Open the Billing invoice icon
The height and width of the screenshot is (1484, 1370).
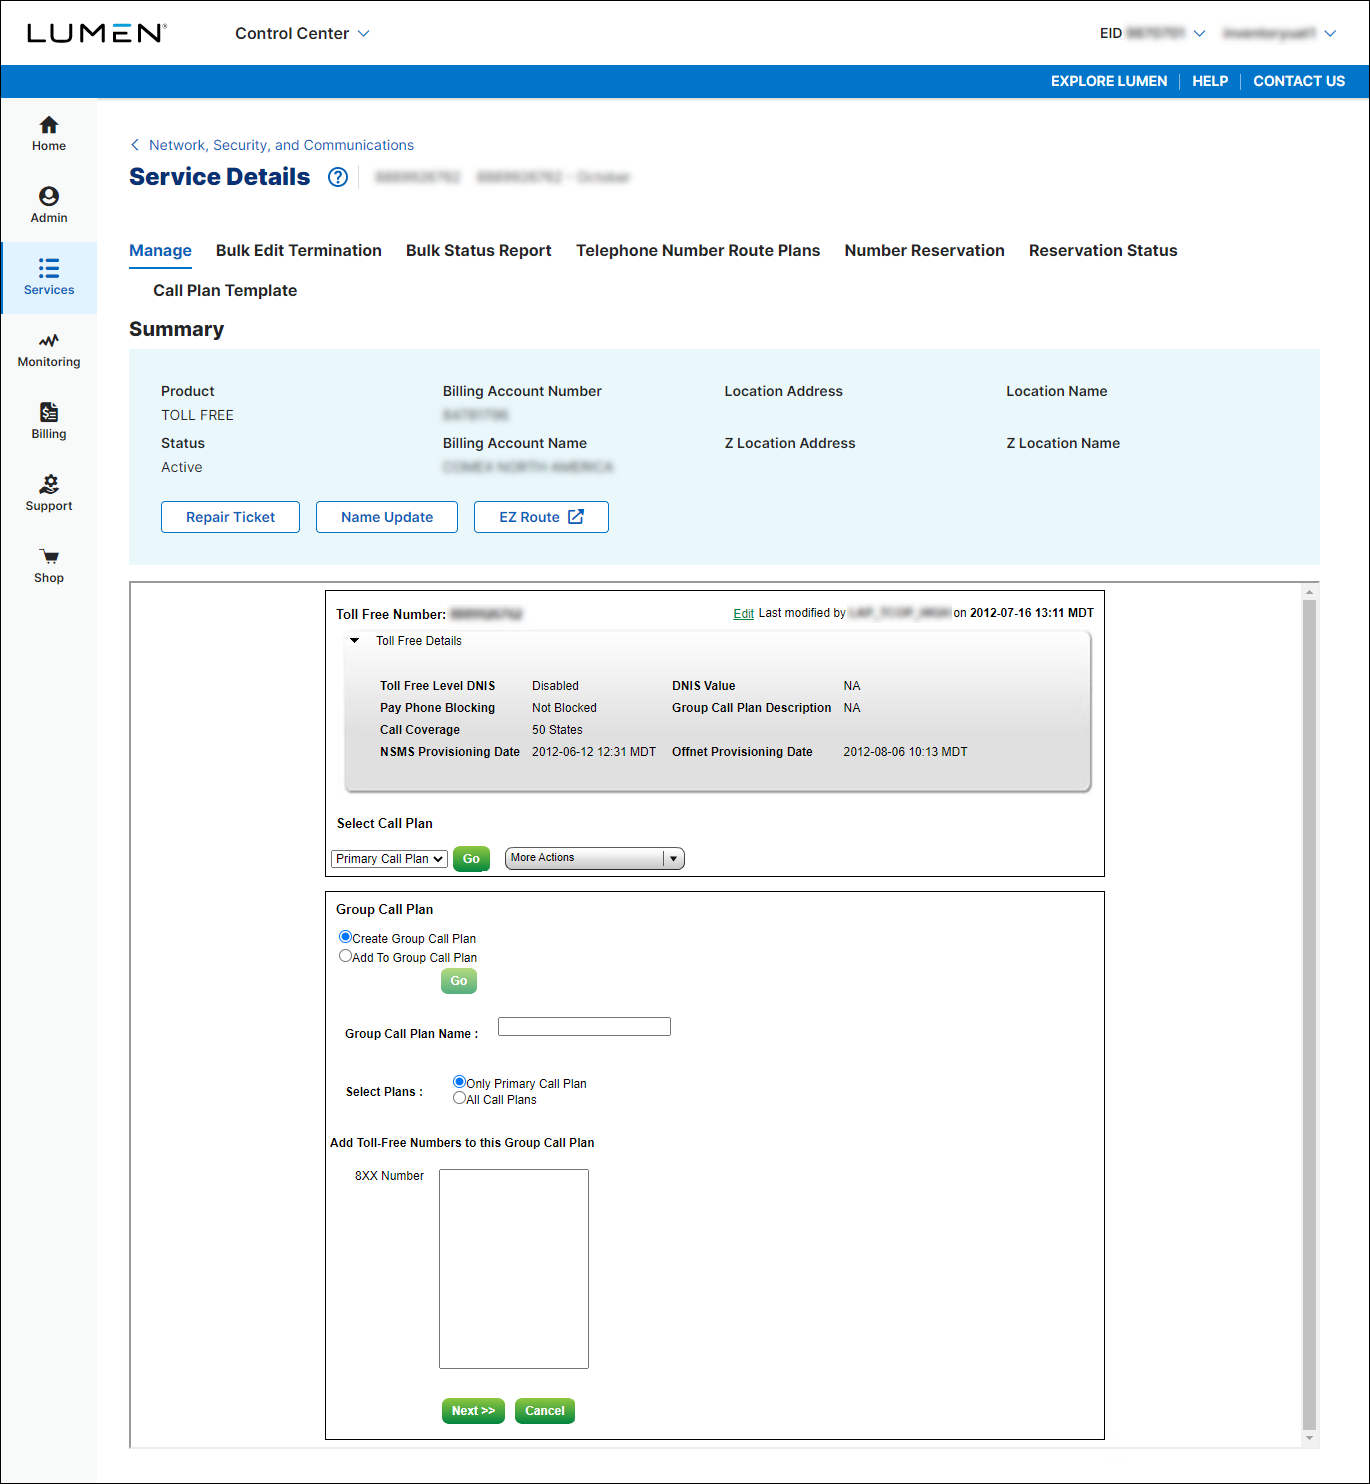pos(48,413)
